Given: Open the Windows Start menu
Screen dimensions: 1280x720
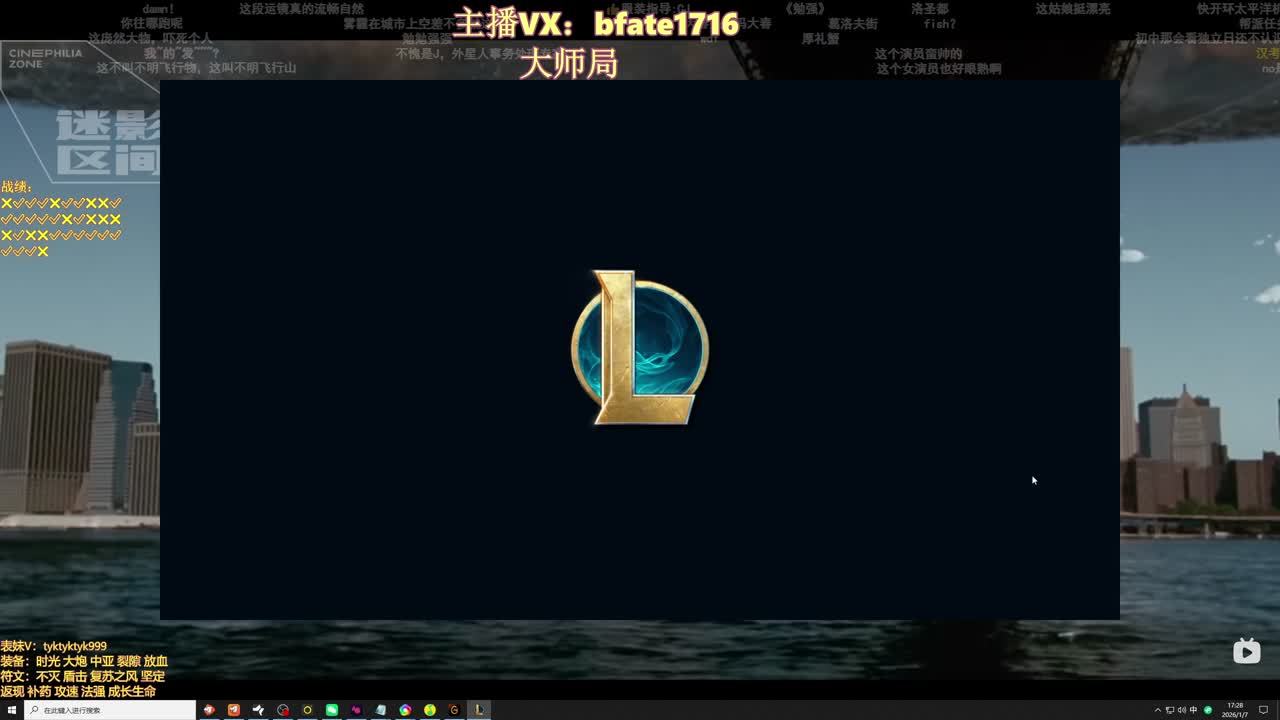Looking at the screenshot, I should 12,710.
